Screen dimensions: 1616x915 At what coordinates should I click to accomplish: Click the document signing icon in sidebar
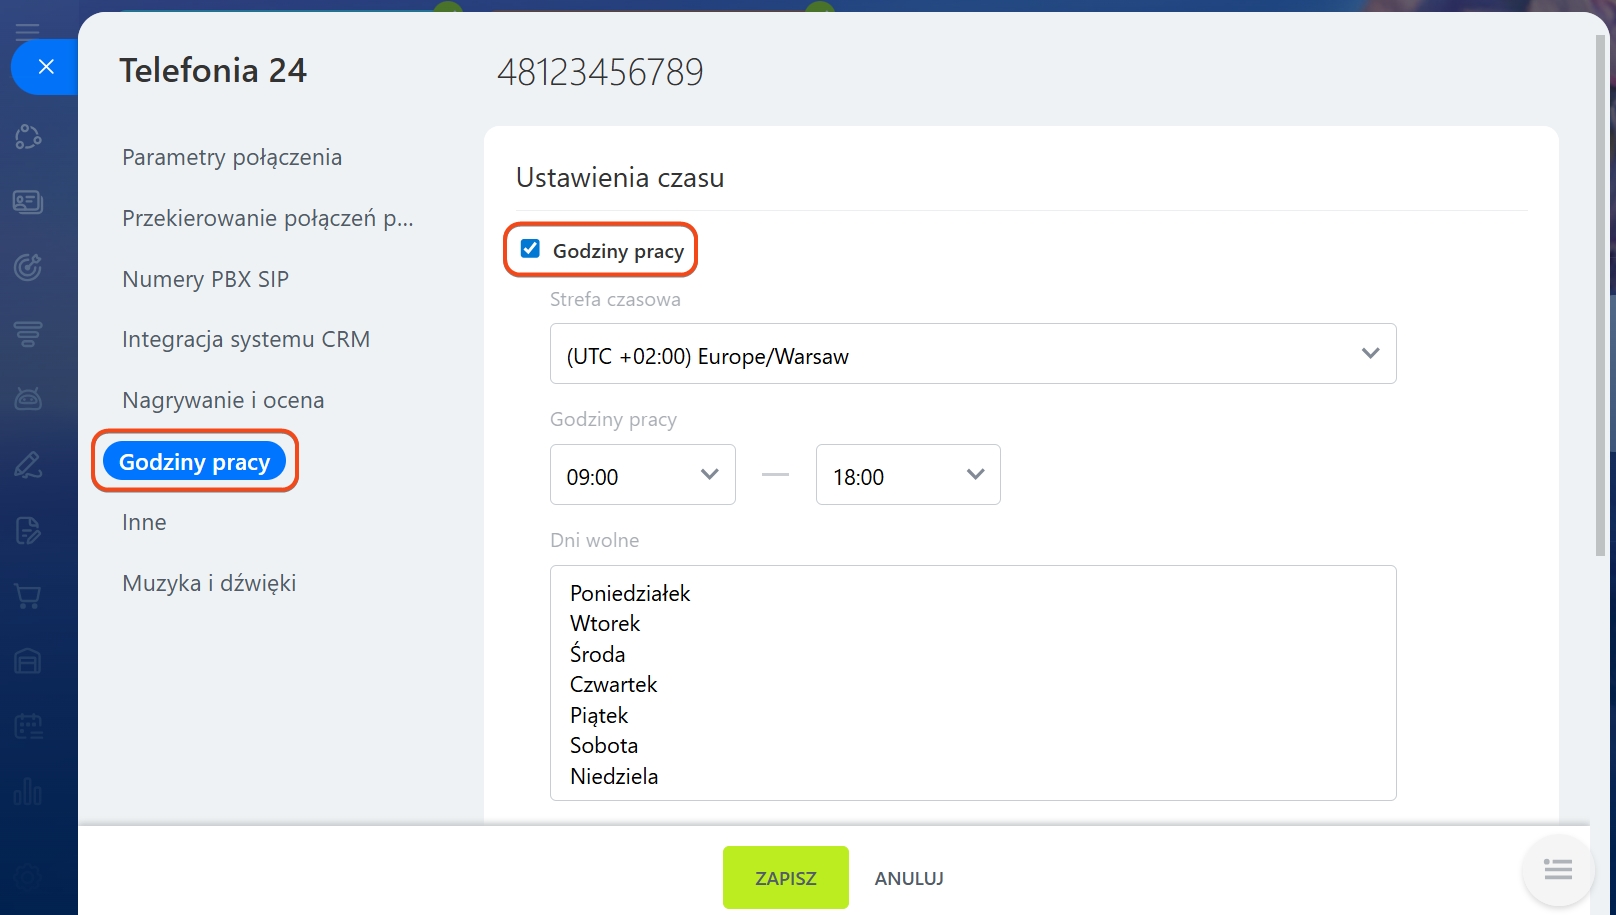pos(28,530)
